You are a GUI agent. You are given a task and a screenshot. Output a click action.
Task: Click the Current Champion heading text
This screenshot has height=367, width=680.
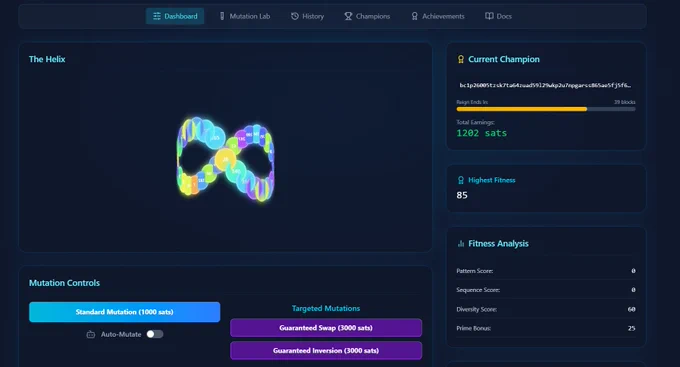[504, 59]
